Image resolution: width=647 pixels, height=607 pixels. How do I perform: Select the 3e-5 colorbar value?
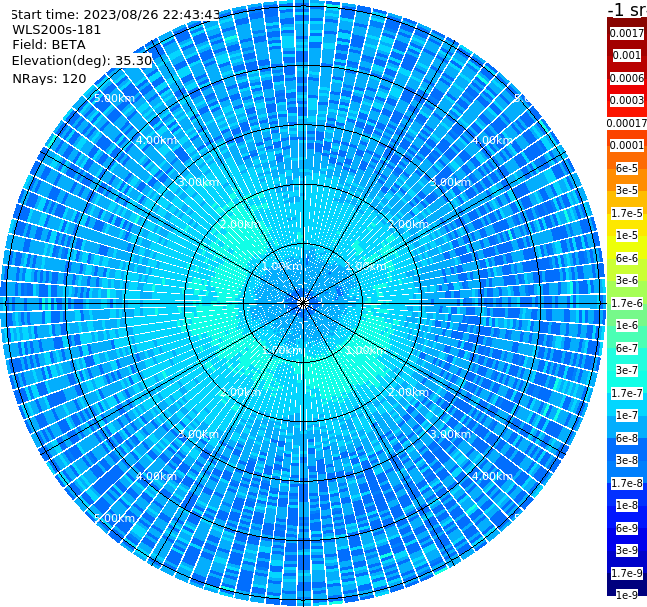coord(627,190)
